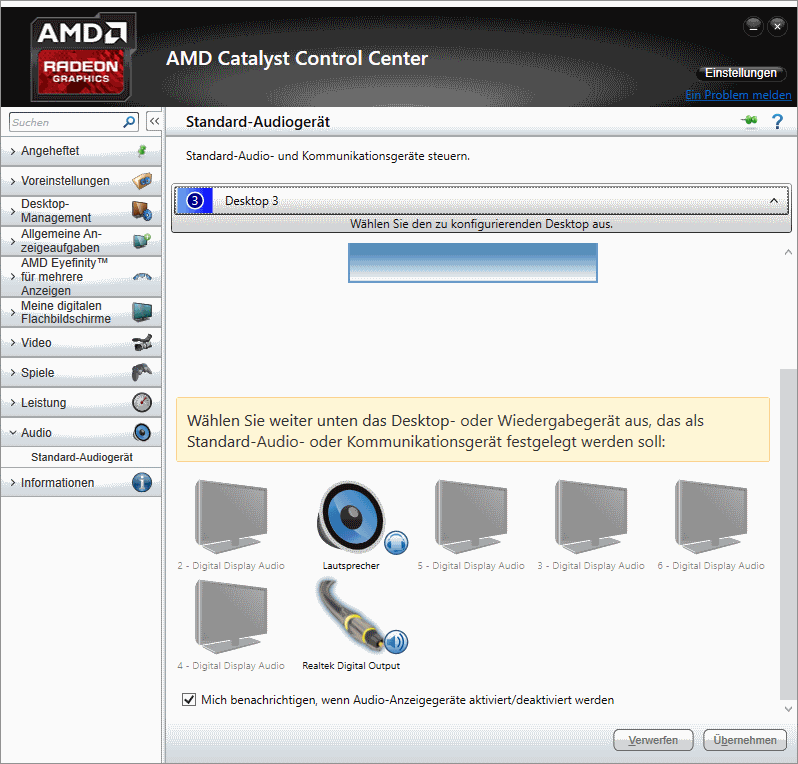Image resolution: width=798 pixels, height=764 pixels.
Task: Open help via the question mark icon
Action: click(x=777, y=122)
